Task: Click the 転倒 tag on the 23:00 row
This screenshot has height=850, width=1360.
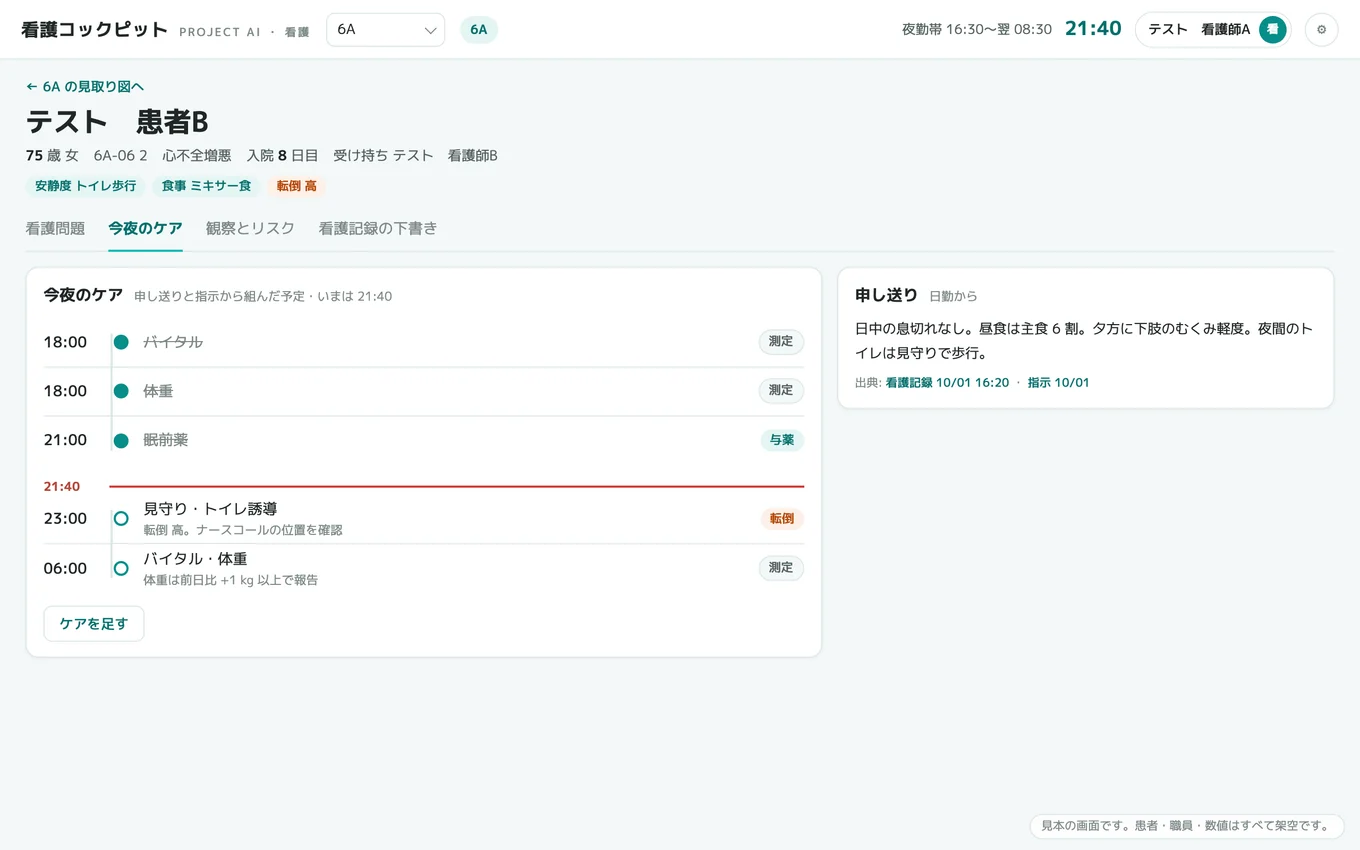Action: coord(781,519)
